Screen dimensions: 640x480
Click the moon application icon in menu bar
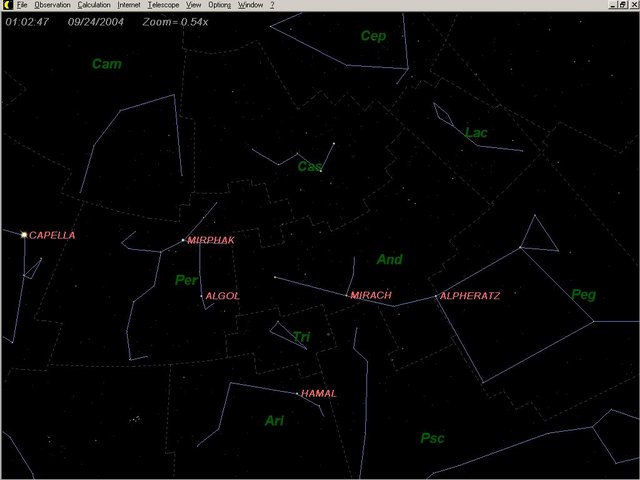point(6,5)
